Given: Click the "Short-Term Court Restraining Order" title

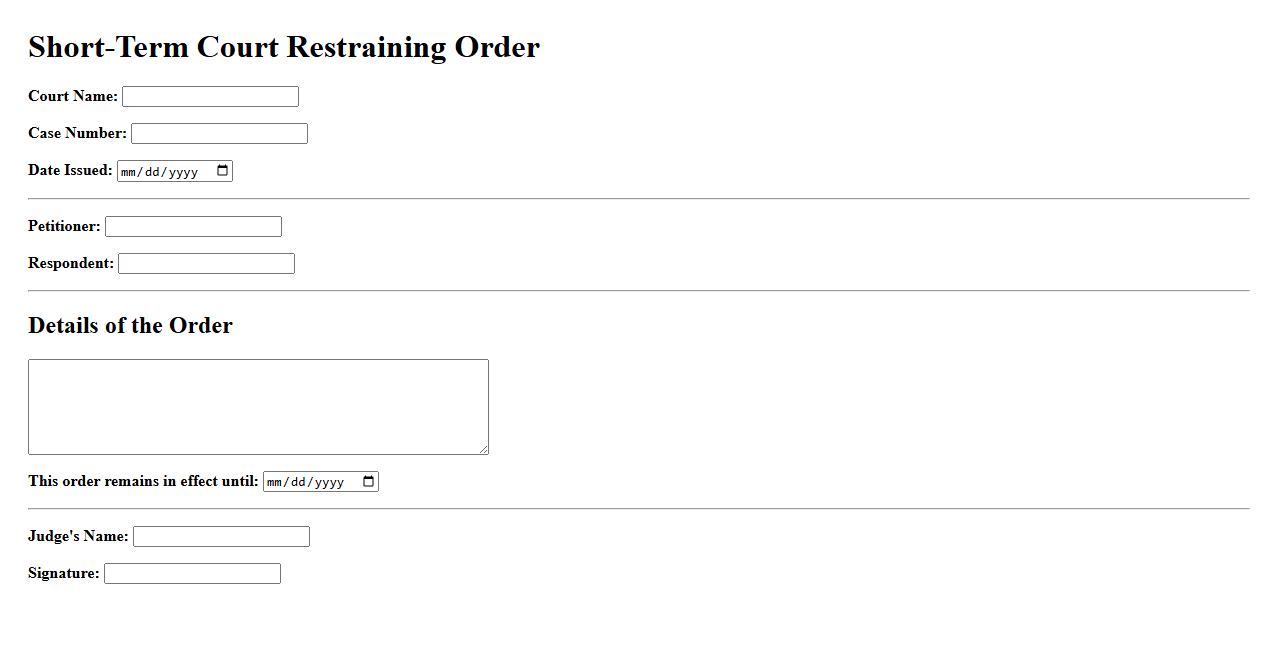Looking at the screenshot, I should tap(284, 47).
